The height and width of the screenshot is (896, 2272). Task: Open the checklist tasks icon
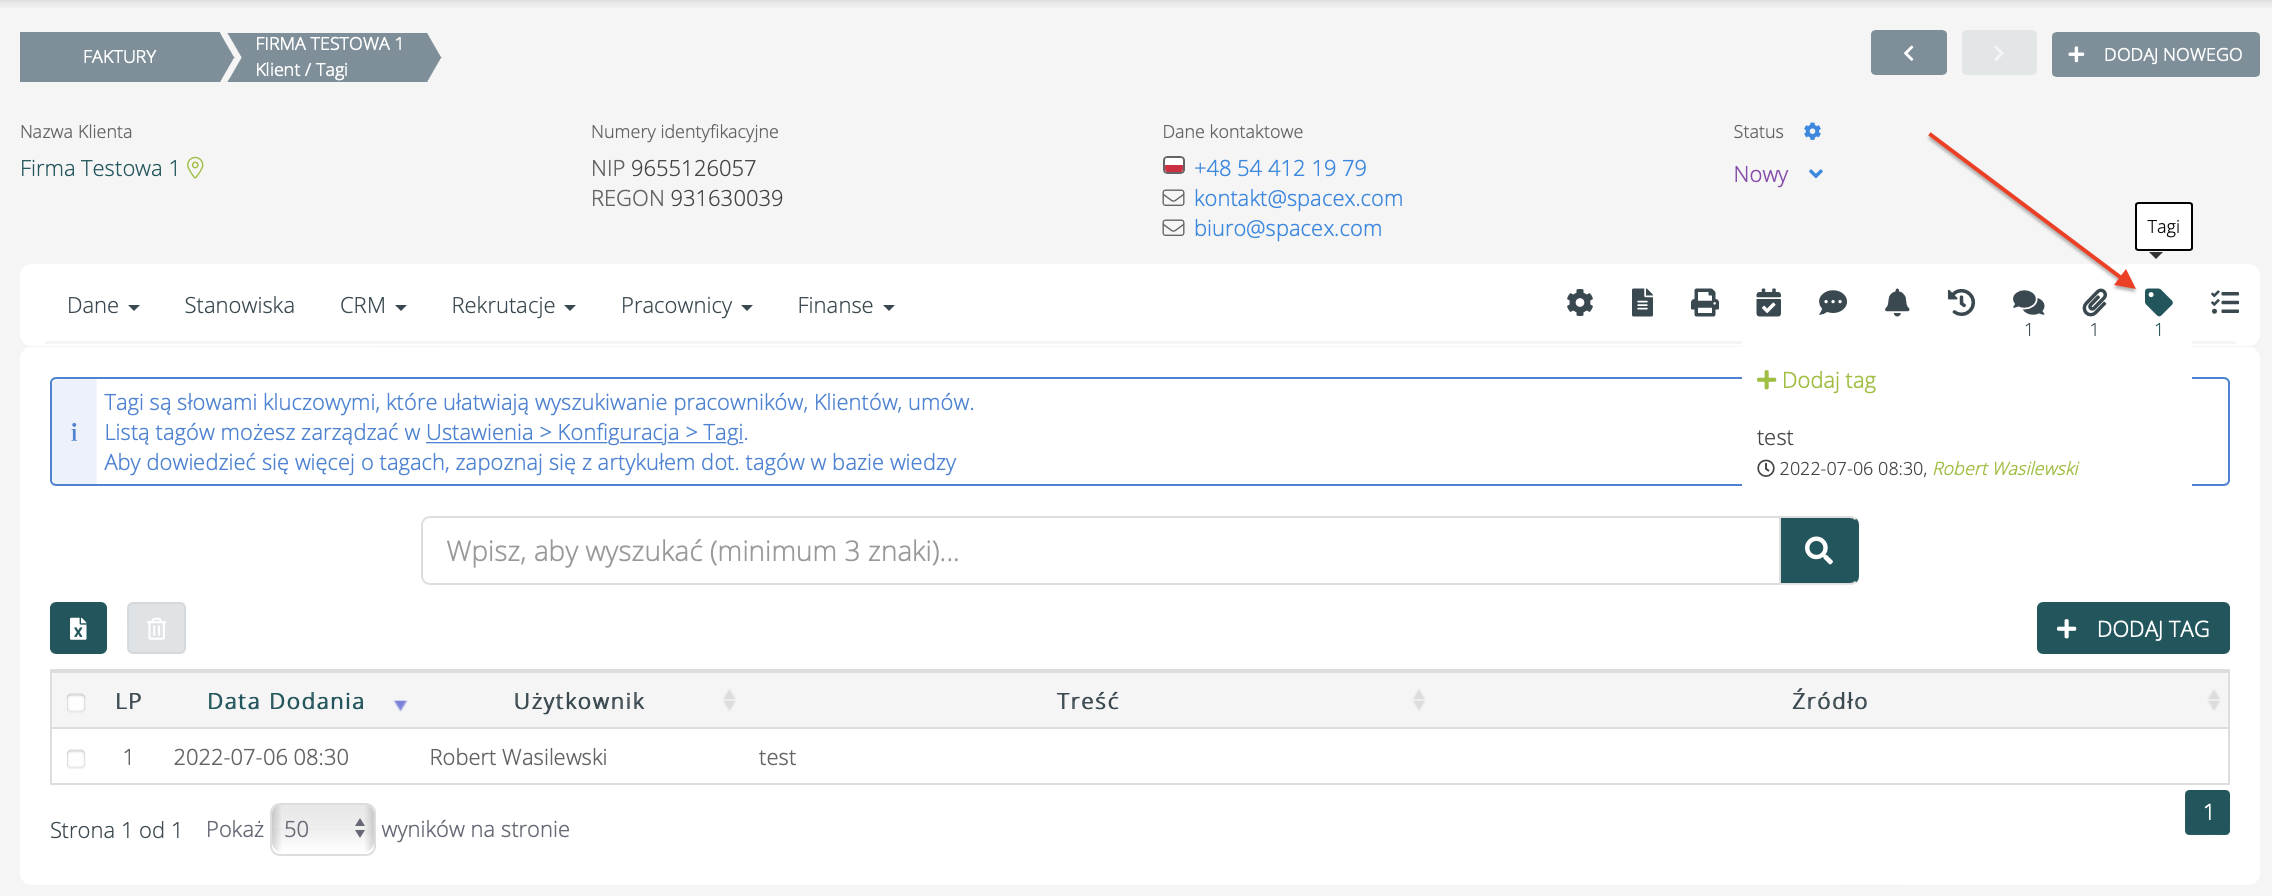(x=2224, y=303)
